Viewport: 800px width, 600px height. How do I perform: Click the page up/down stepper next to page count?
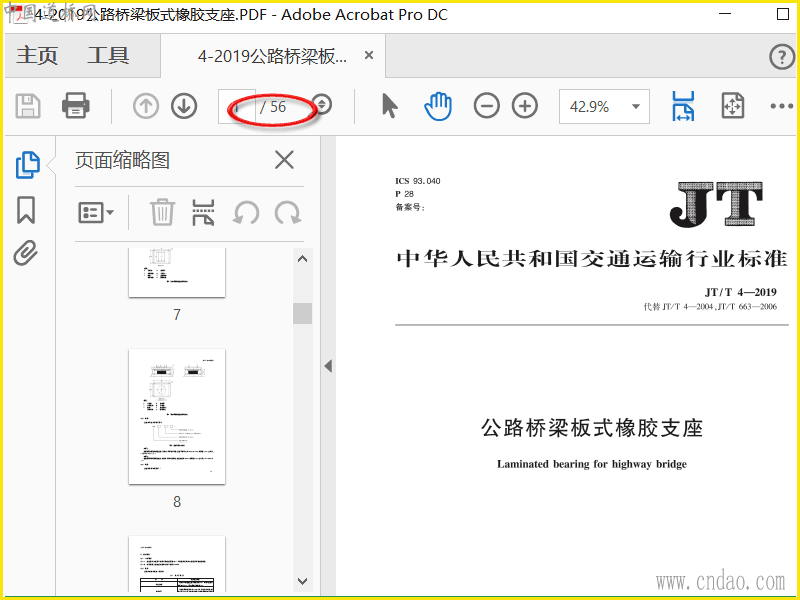point(322,105)
